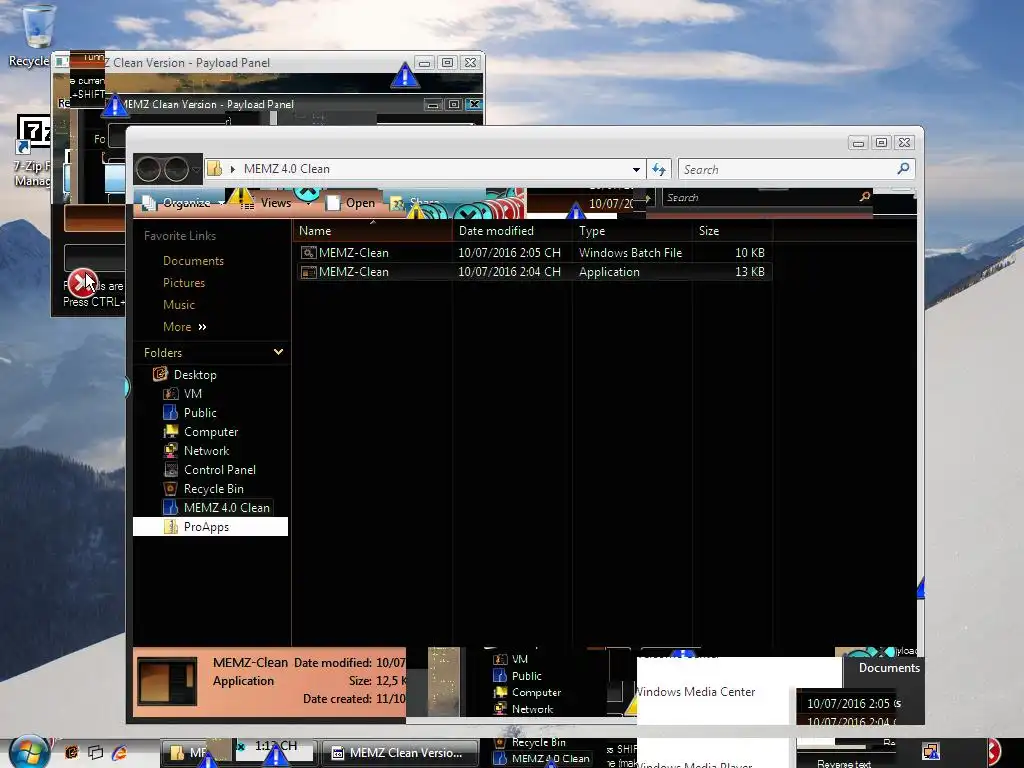Refresh the MEMZ 4.0 Clean folder view
Image resolution: width=1024 pixels, height=768 pixels.
(658, 170)
